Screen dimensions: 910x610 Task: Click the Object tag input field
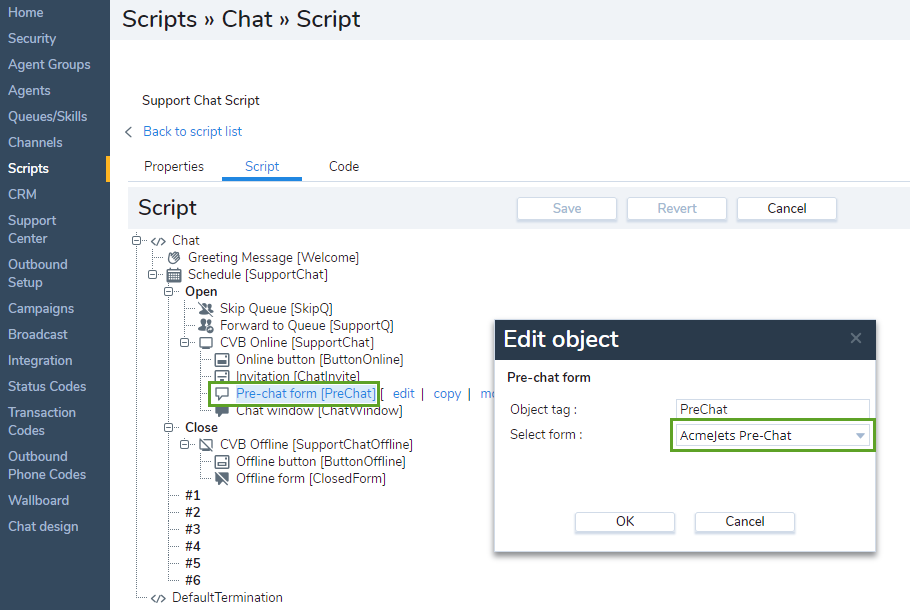coord(772,409)
